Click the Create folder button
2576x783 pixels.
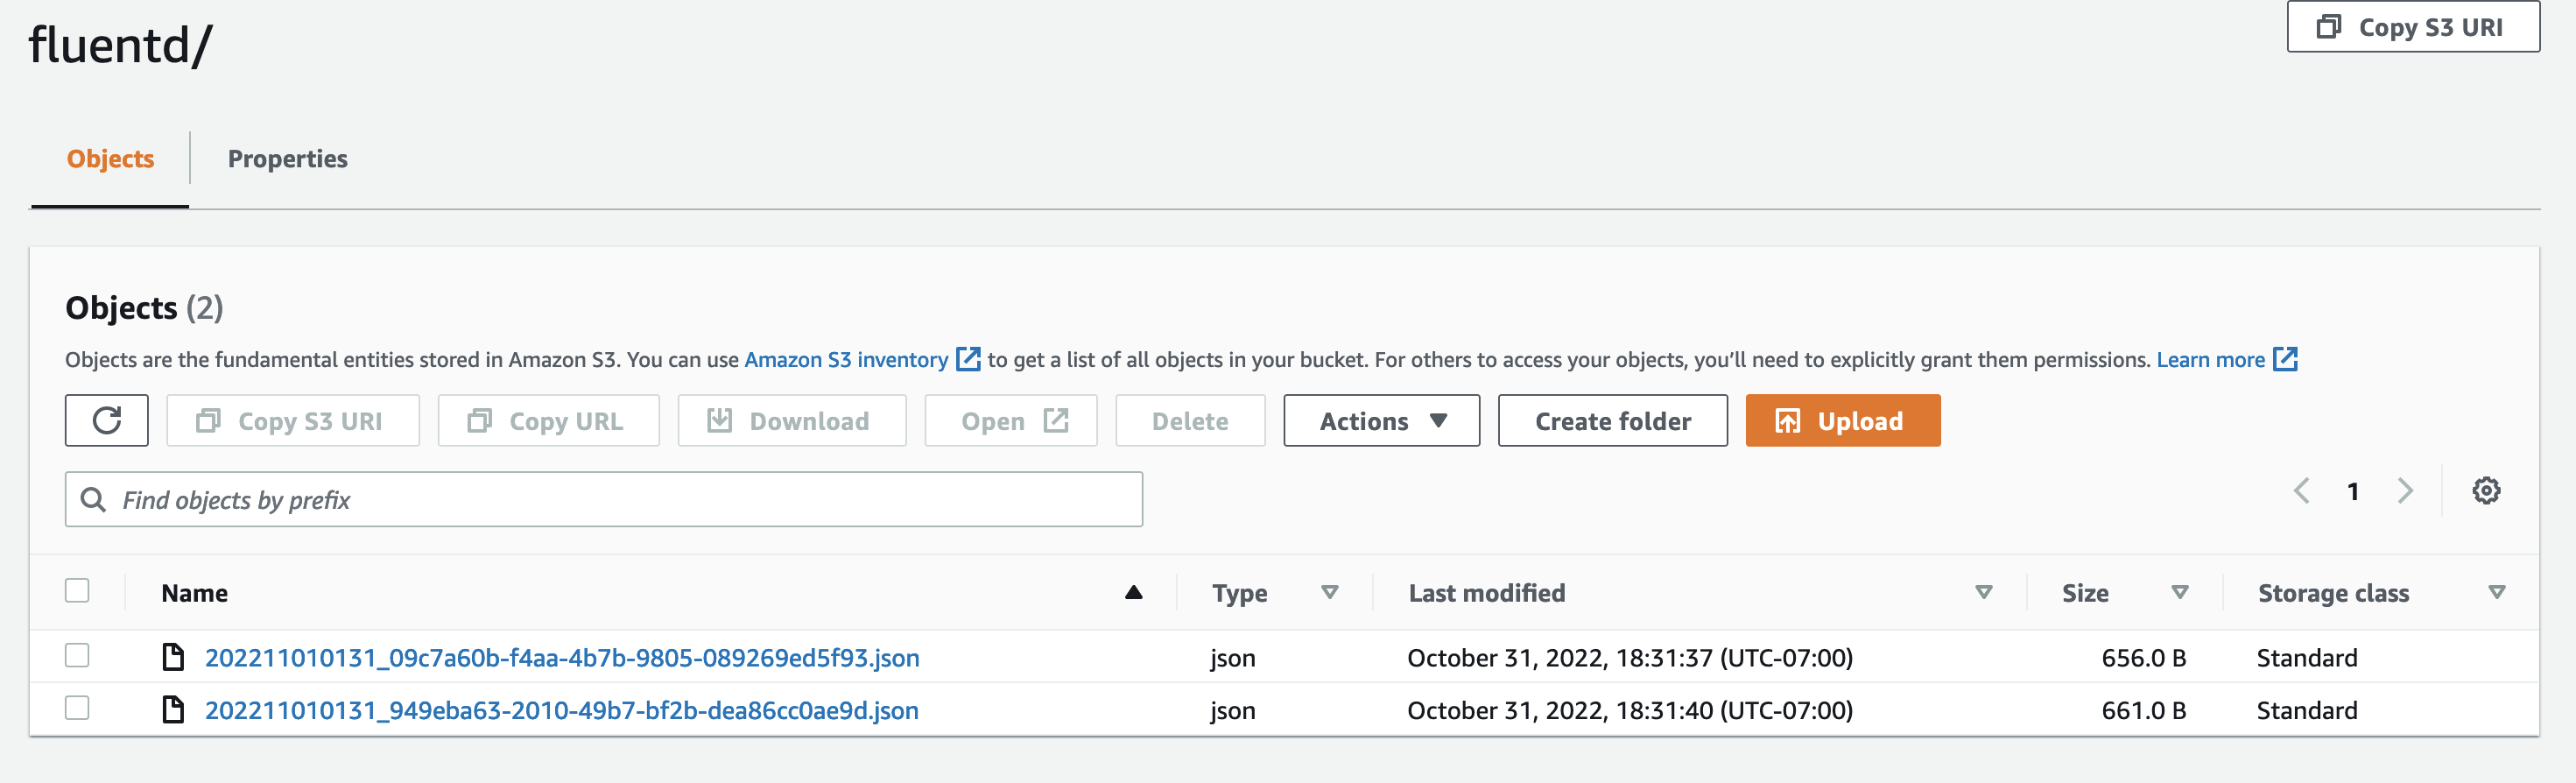pos(1612,420)
